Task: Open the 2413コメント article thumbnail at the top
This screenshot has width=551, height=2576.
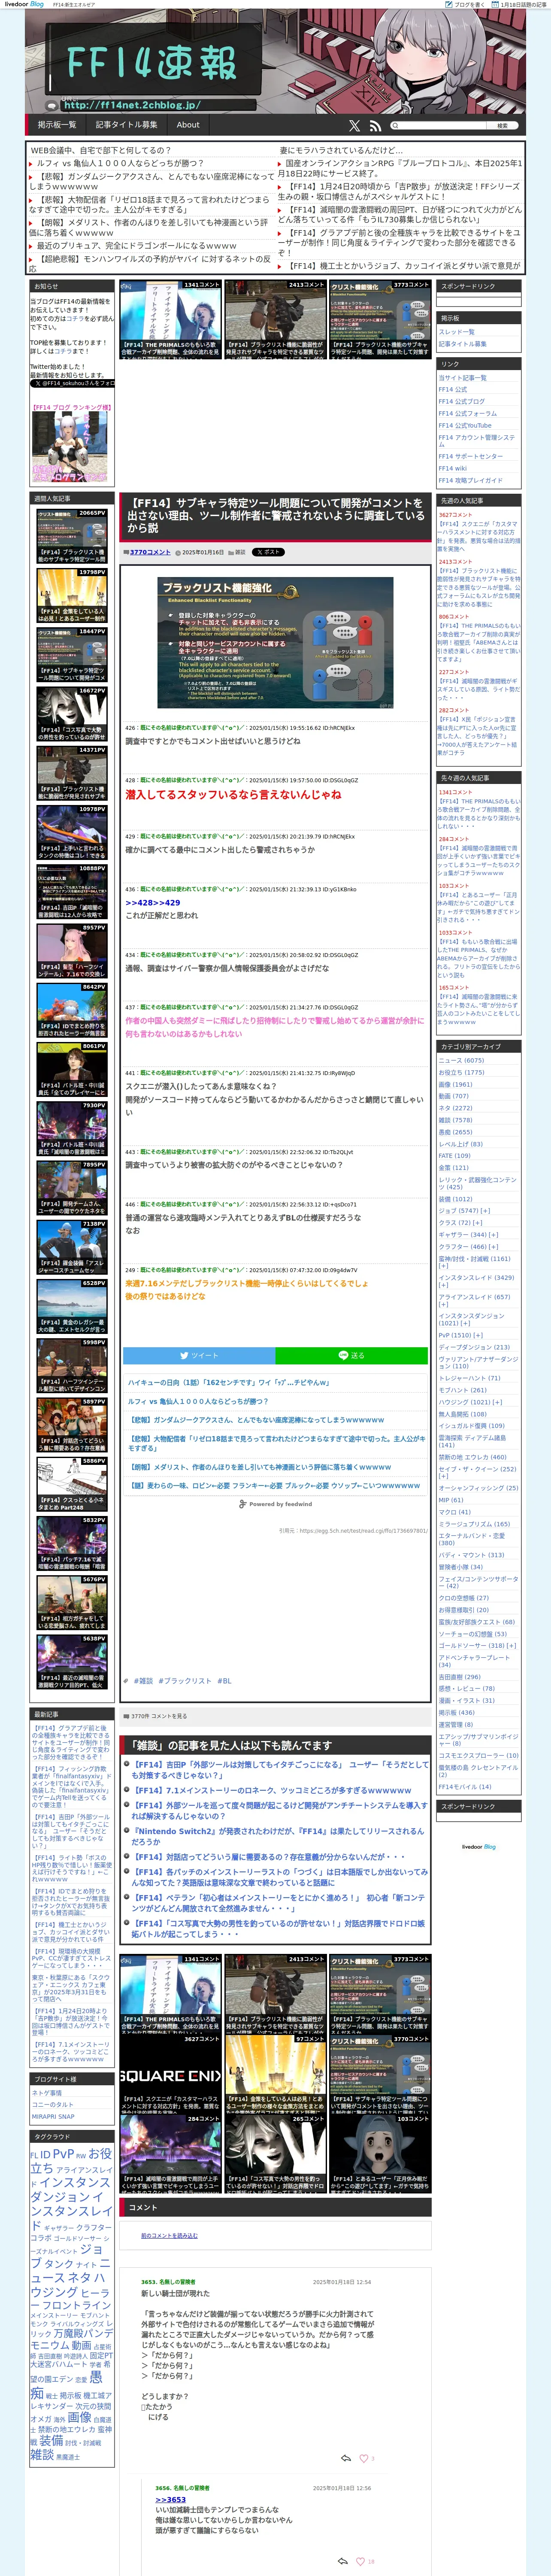Action: click(275, 319)
